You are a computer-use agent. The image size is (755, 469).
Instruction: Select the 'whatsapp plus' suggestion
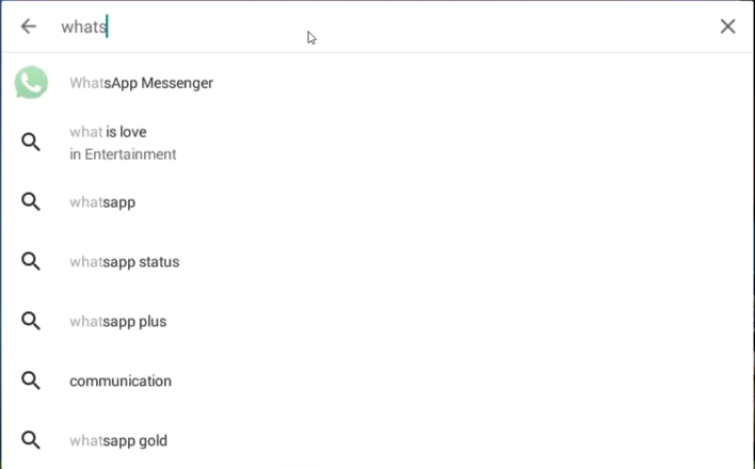[118, 322]
